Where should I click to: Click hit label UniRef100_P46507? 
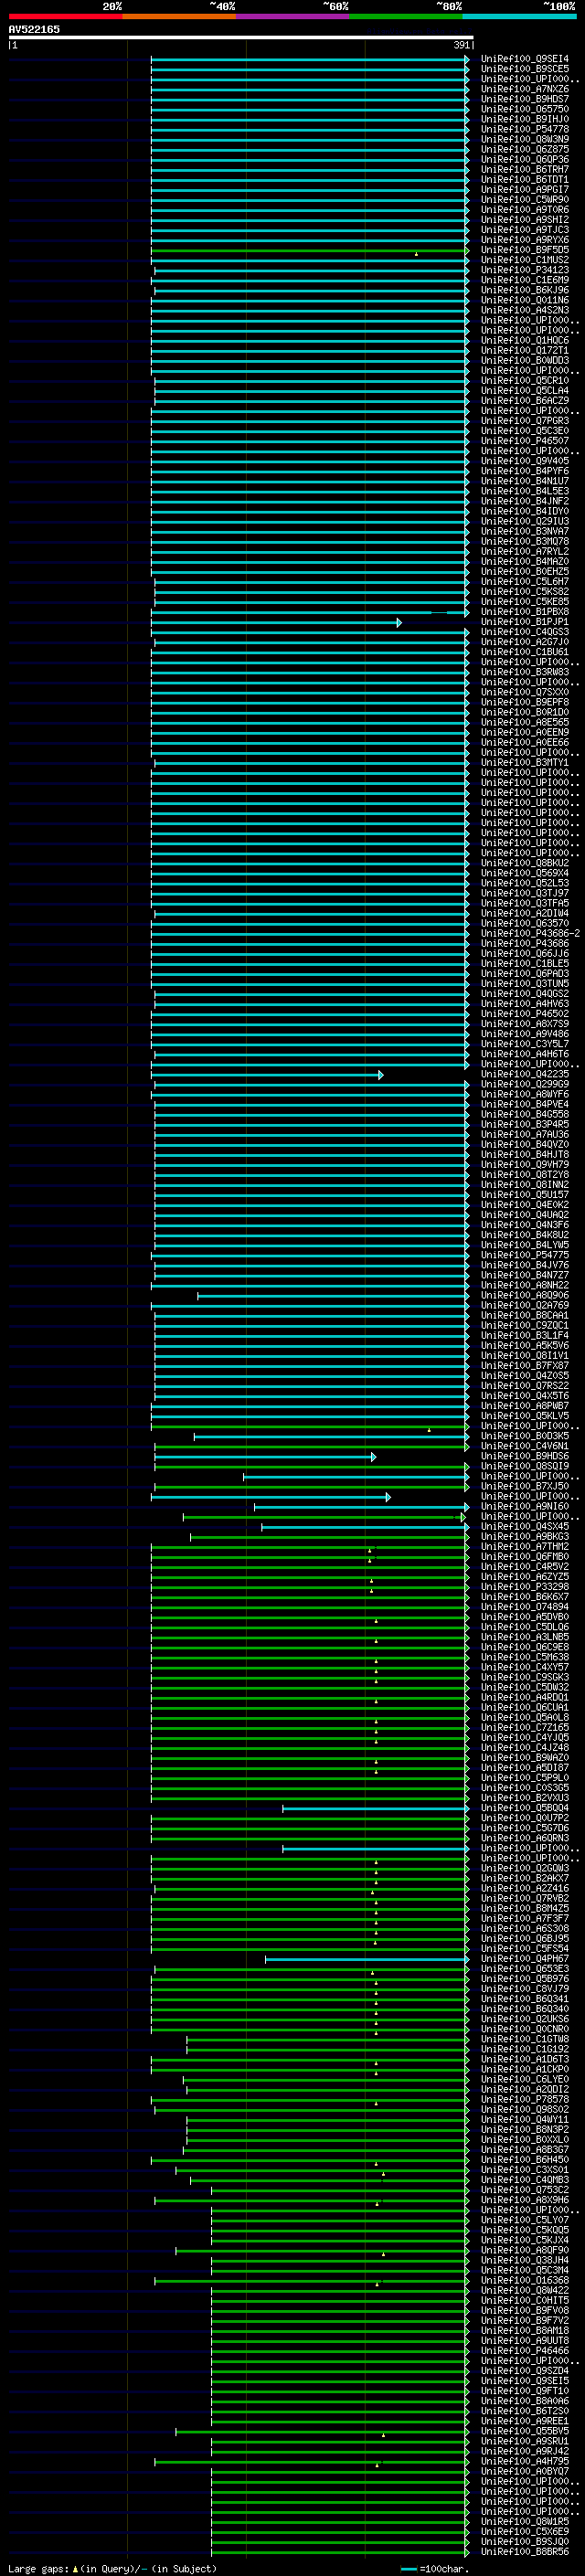coord(525,441)
